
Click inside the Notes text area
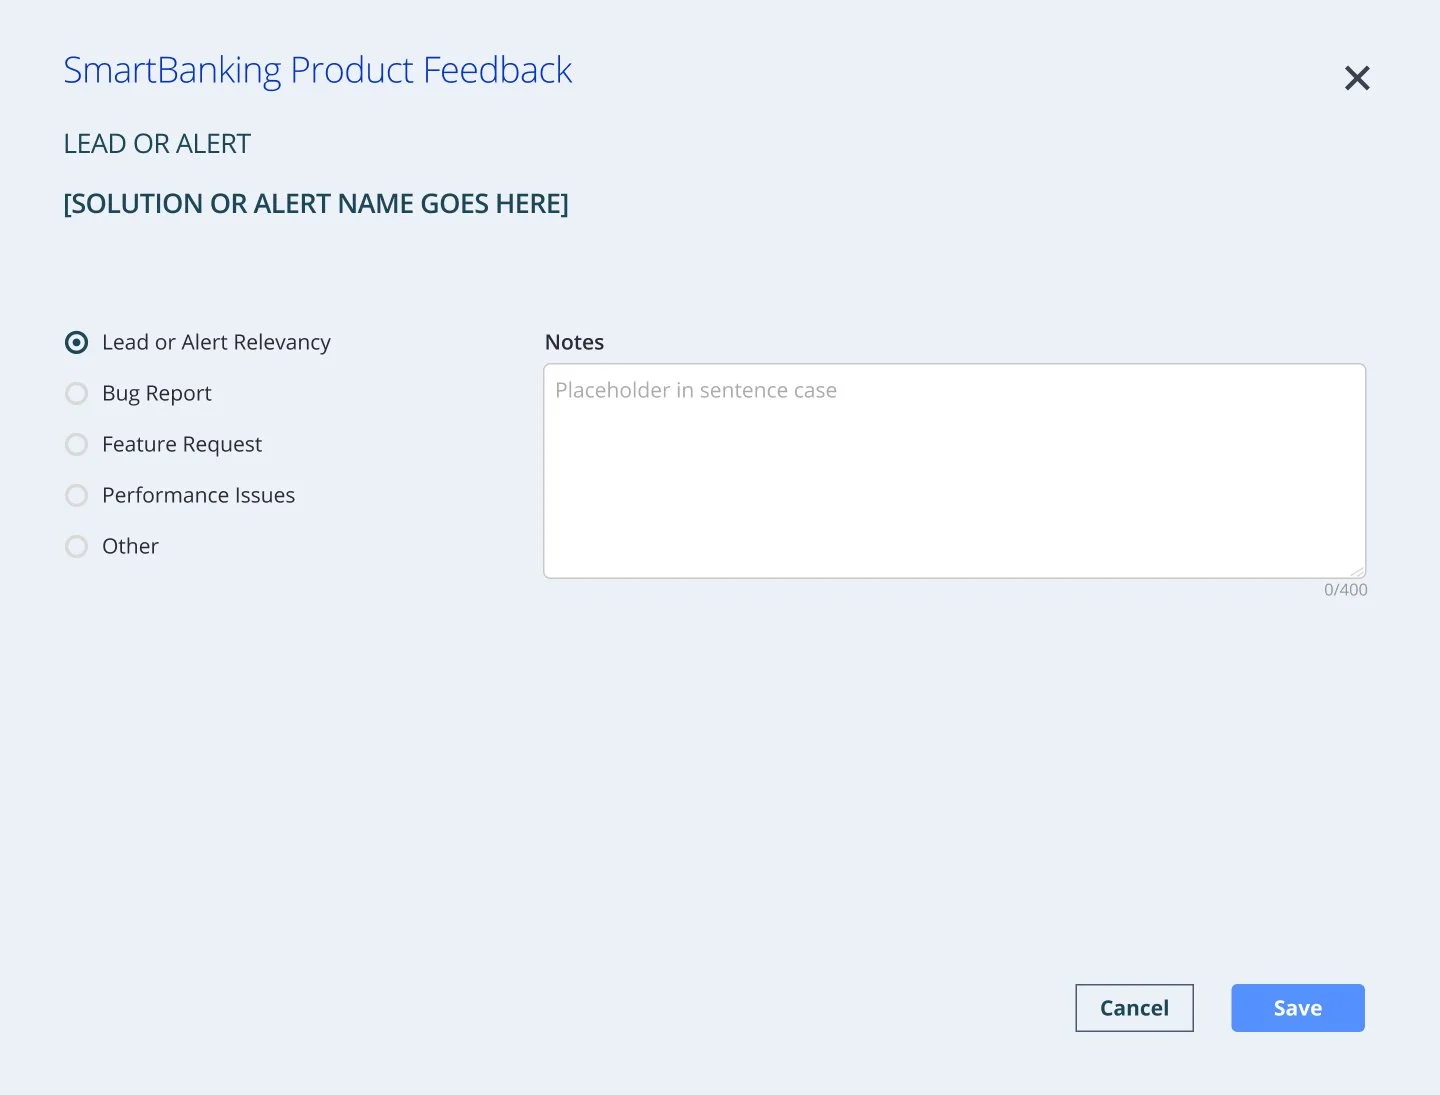pyautogui.click(x=954, y=471)
